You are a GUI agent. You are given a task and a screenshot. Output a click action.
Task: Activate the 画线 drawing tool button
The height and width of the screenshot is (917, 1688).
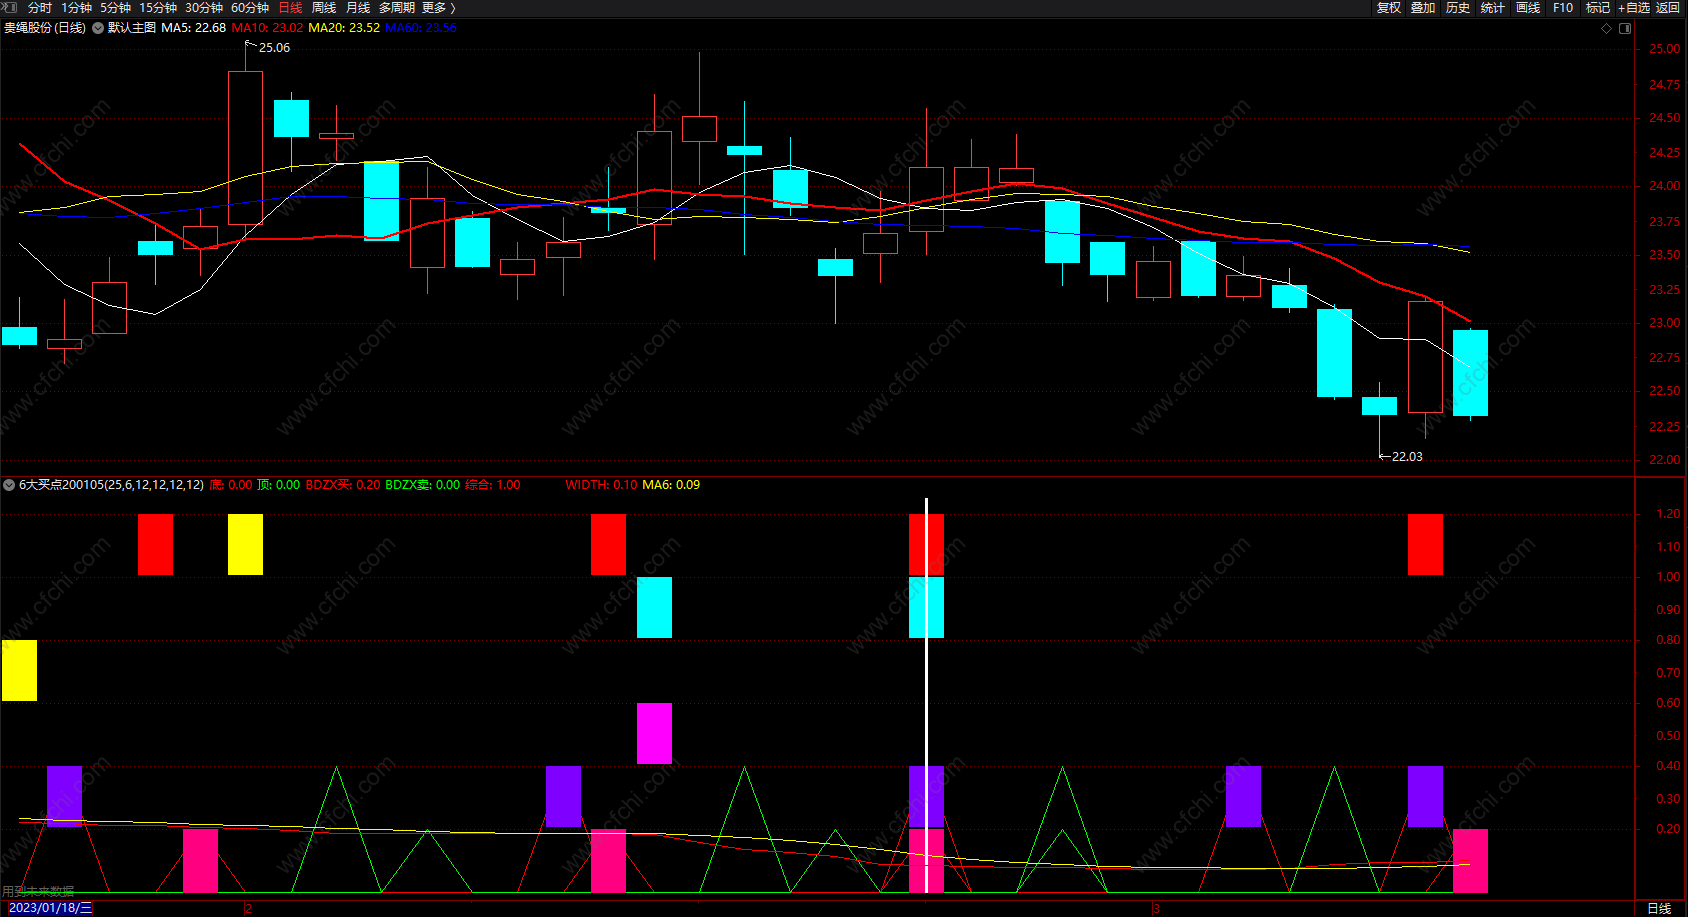coord(1528,8)
